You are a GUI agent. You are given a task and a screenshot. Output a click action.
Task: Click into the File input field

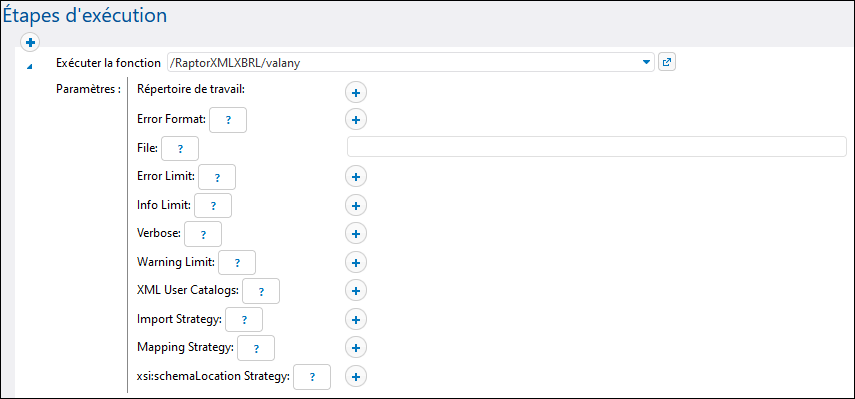click(597, 147)
